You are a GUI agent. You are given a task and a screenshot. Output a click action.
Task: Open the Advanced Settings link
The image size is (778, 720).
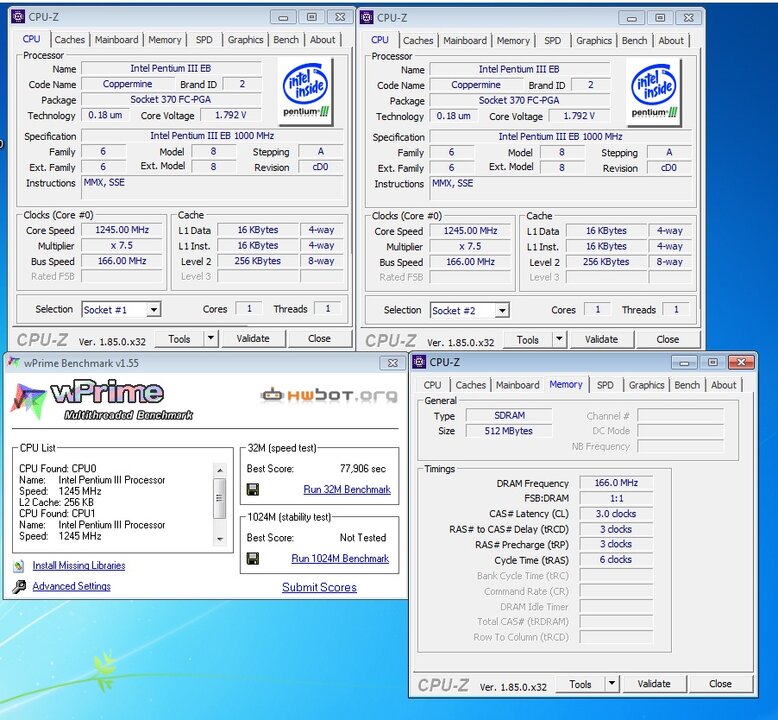(x=71, y=587)
